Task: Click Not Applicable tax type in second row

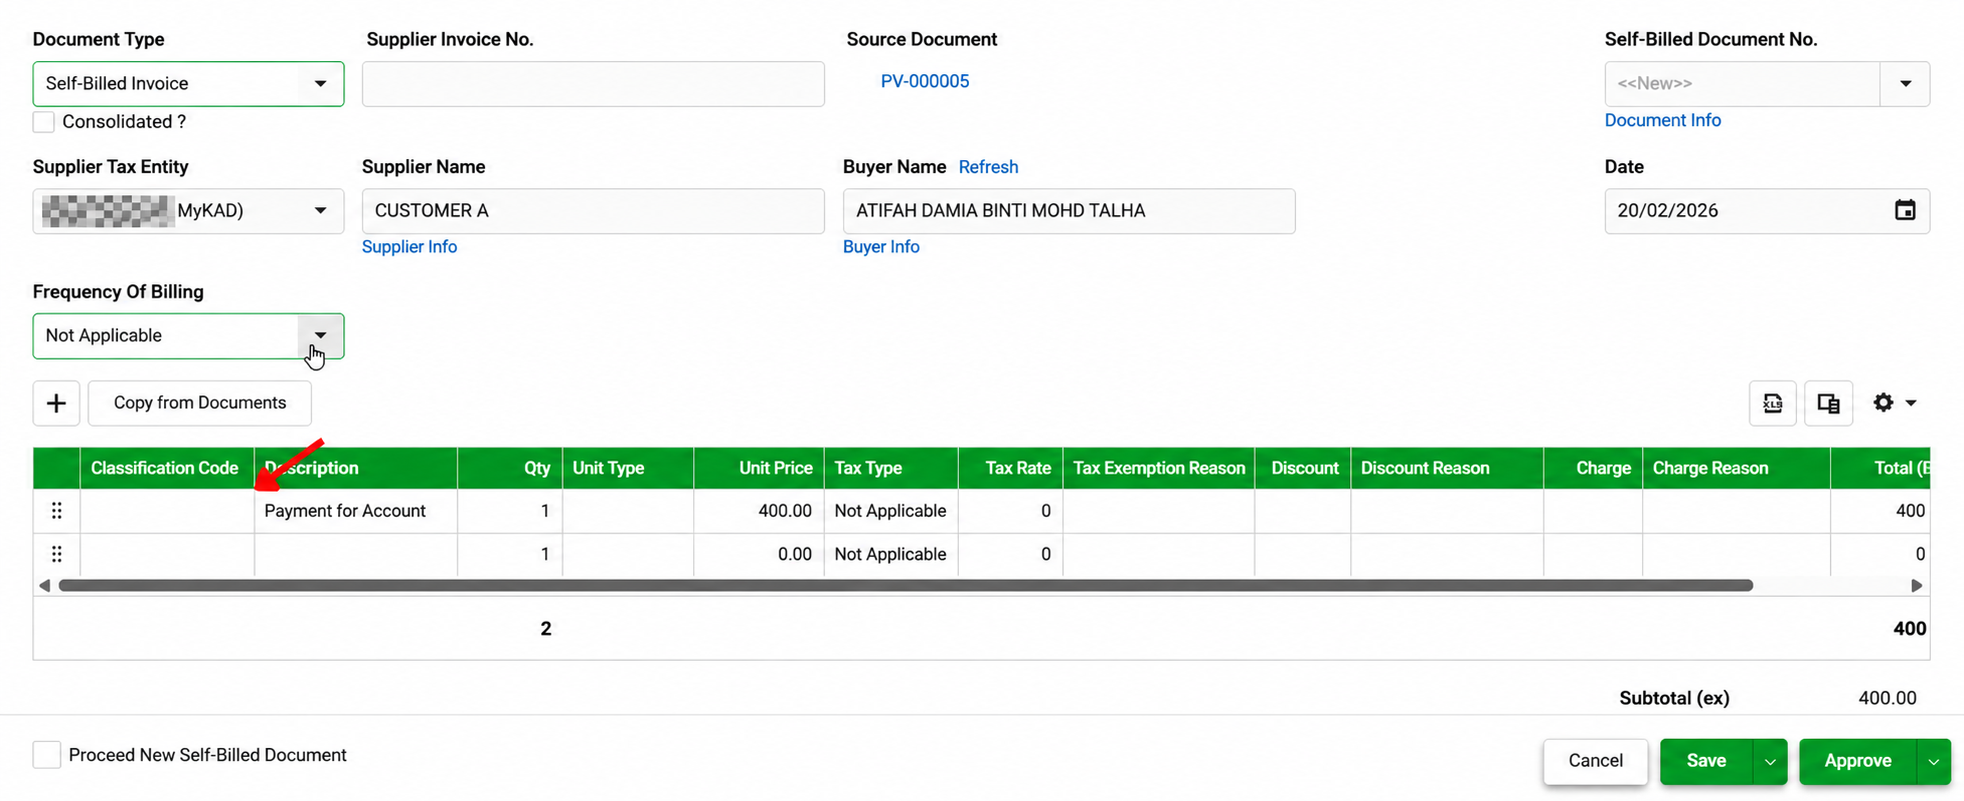Action: [x=891, y=554]
